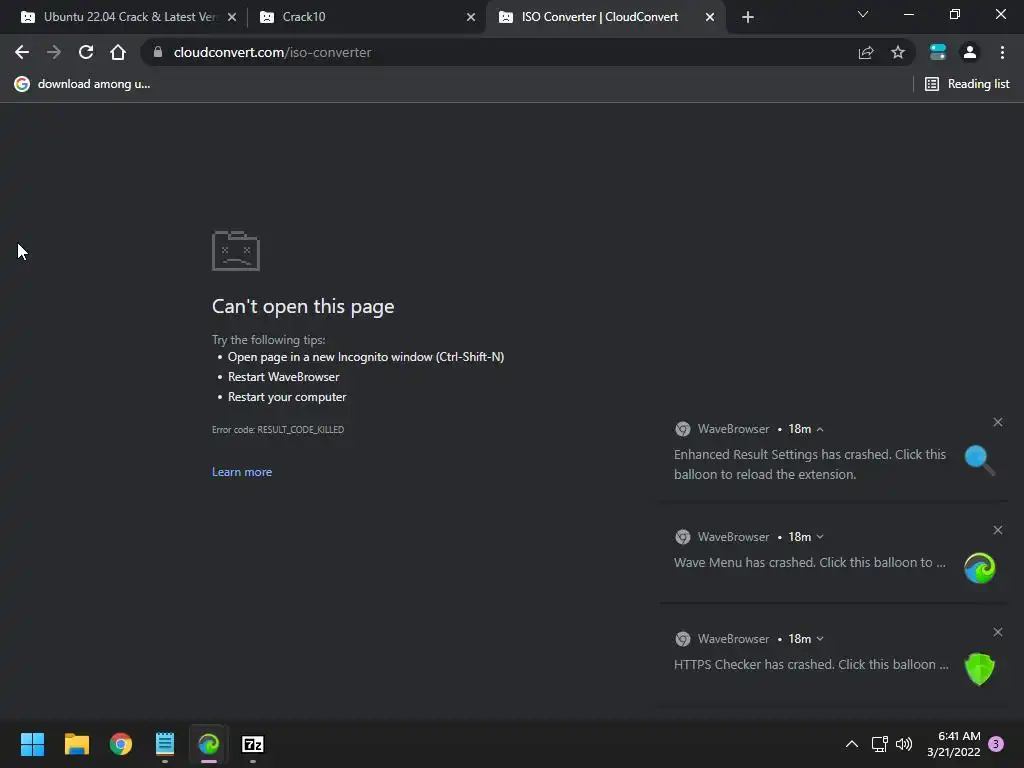
Task: Close the Ubuntu 22.04 Crack tab
Action: [x=232, y=17]
